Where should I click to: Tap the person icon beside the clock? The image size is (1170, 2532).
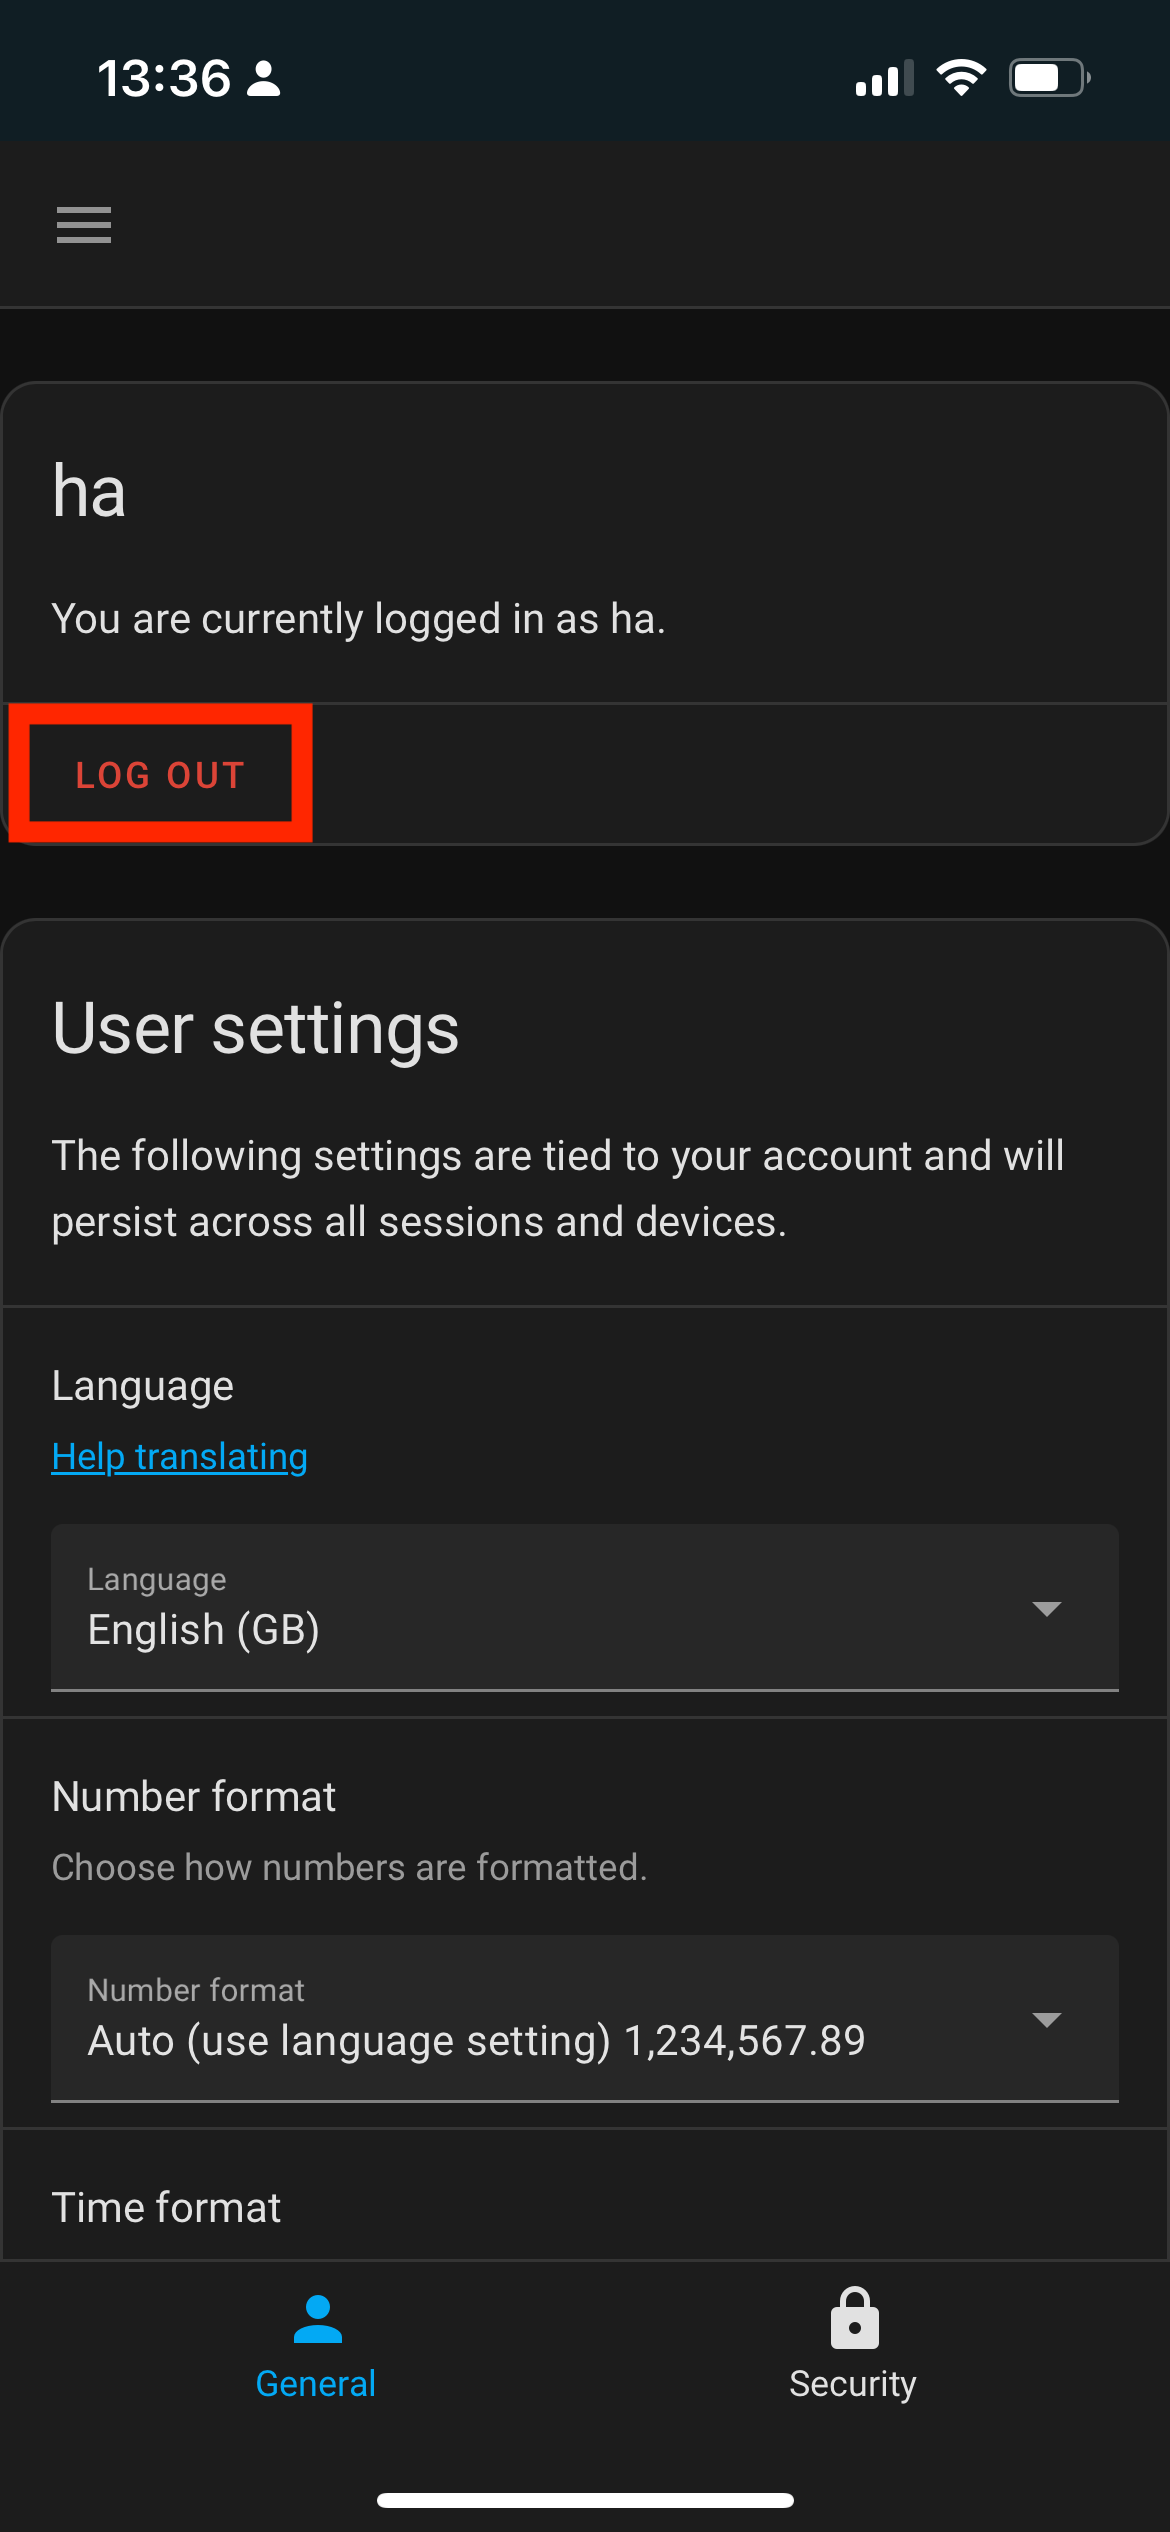(264, 79)
